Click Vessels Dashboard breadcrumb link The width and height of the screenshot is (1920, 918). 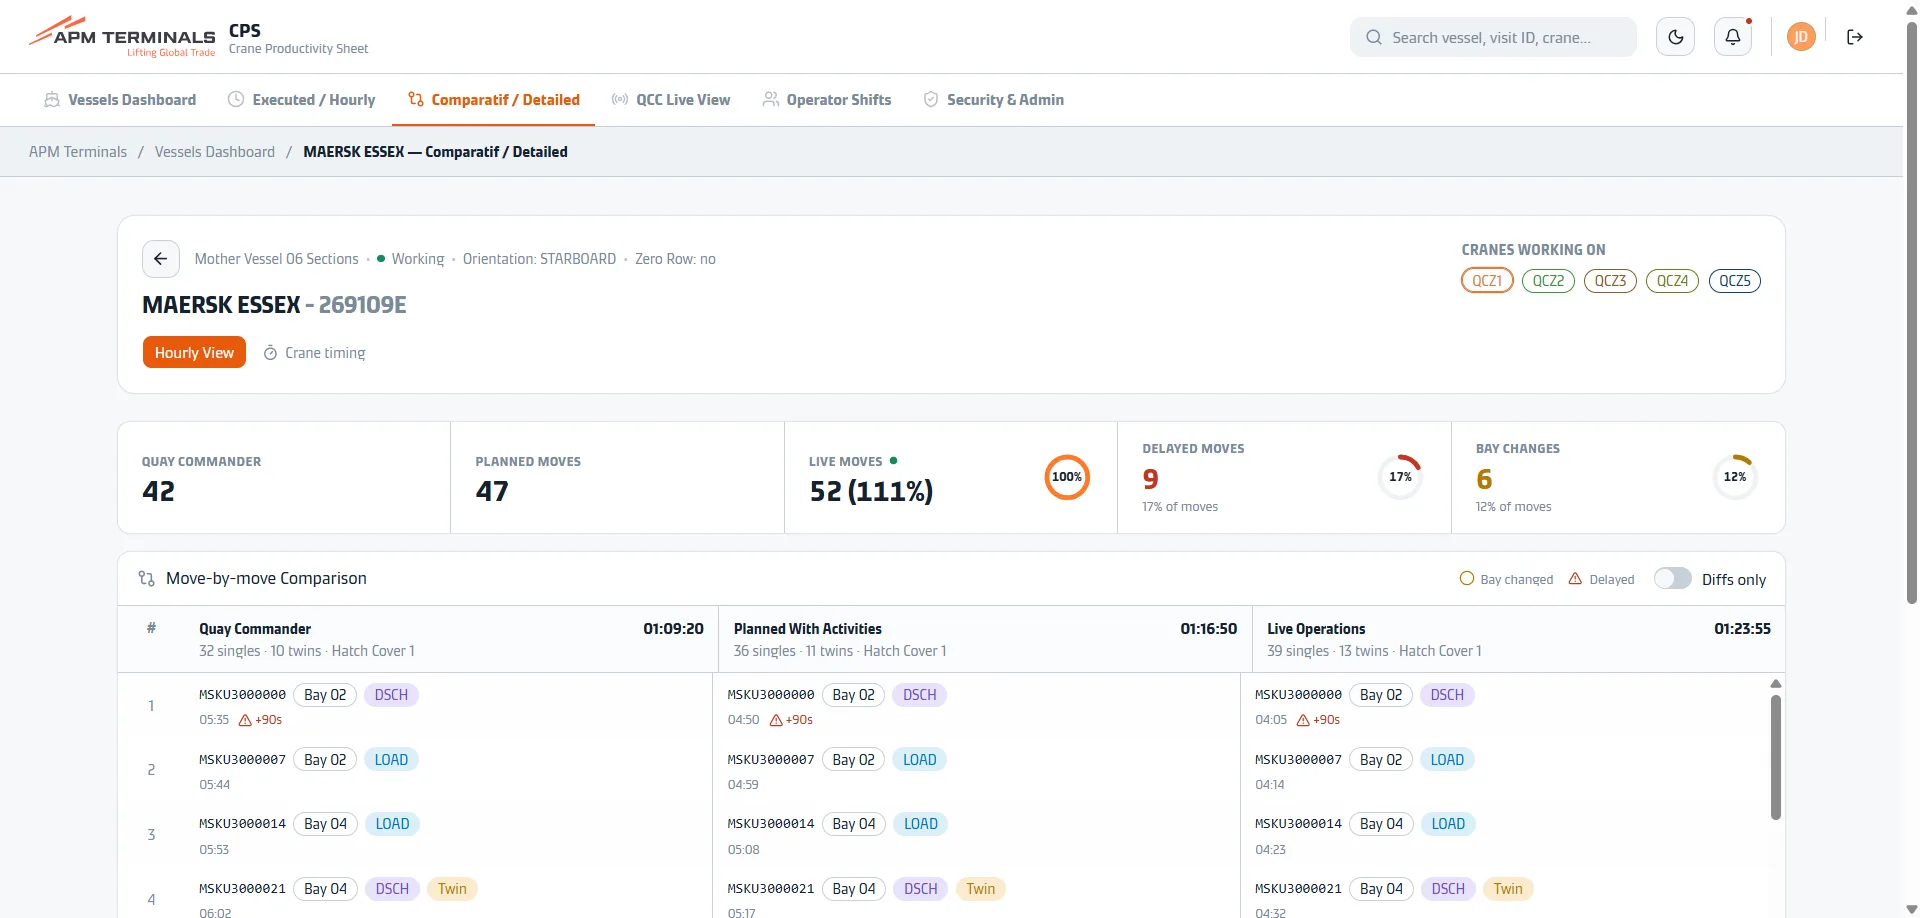coord(215,152)
